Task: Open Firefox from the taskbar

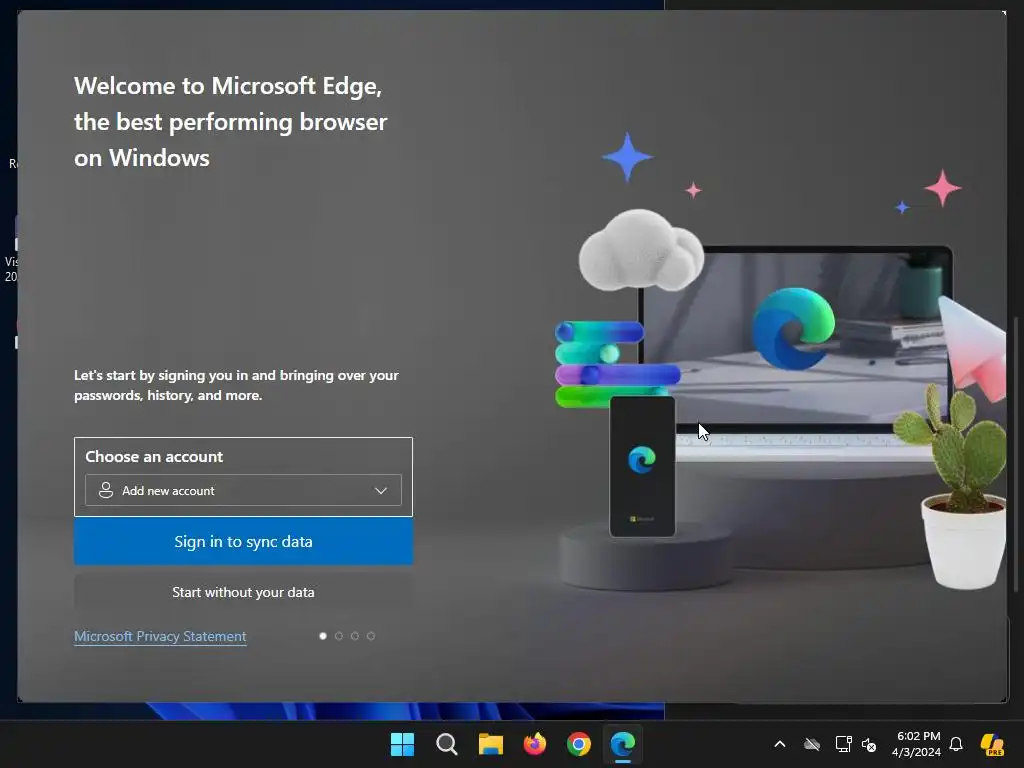Action: point(535,744)
